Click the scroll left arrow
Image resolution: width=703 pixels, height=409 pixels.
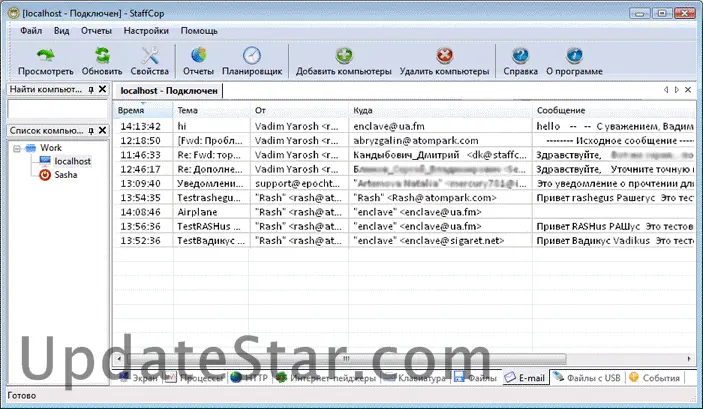[119, 358]
